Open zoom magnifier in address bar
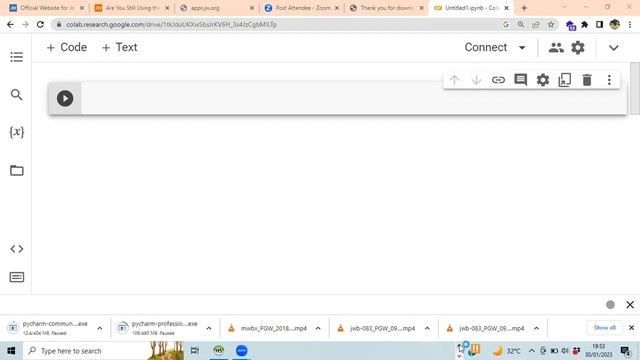The width and height of the screenshot is (640, 360). tap(520, 24)
